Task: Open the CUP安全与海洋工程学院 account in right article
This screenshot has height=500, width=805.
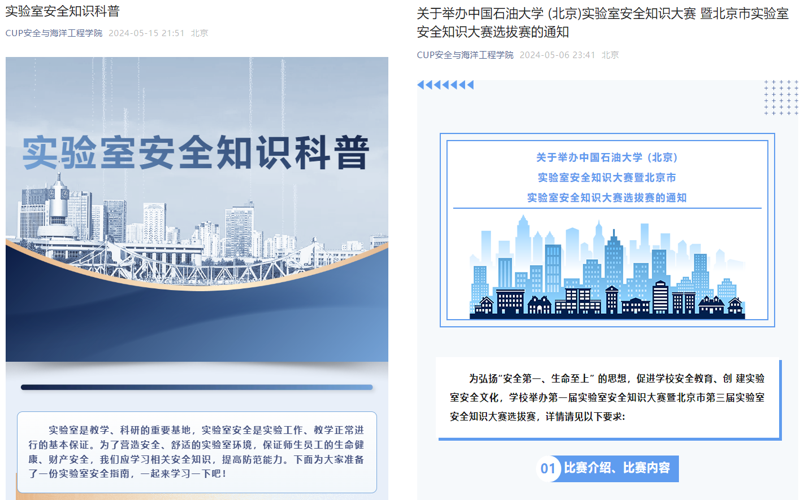Action: coord(465,55)
